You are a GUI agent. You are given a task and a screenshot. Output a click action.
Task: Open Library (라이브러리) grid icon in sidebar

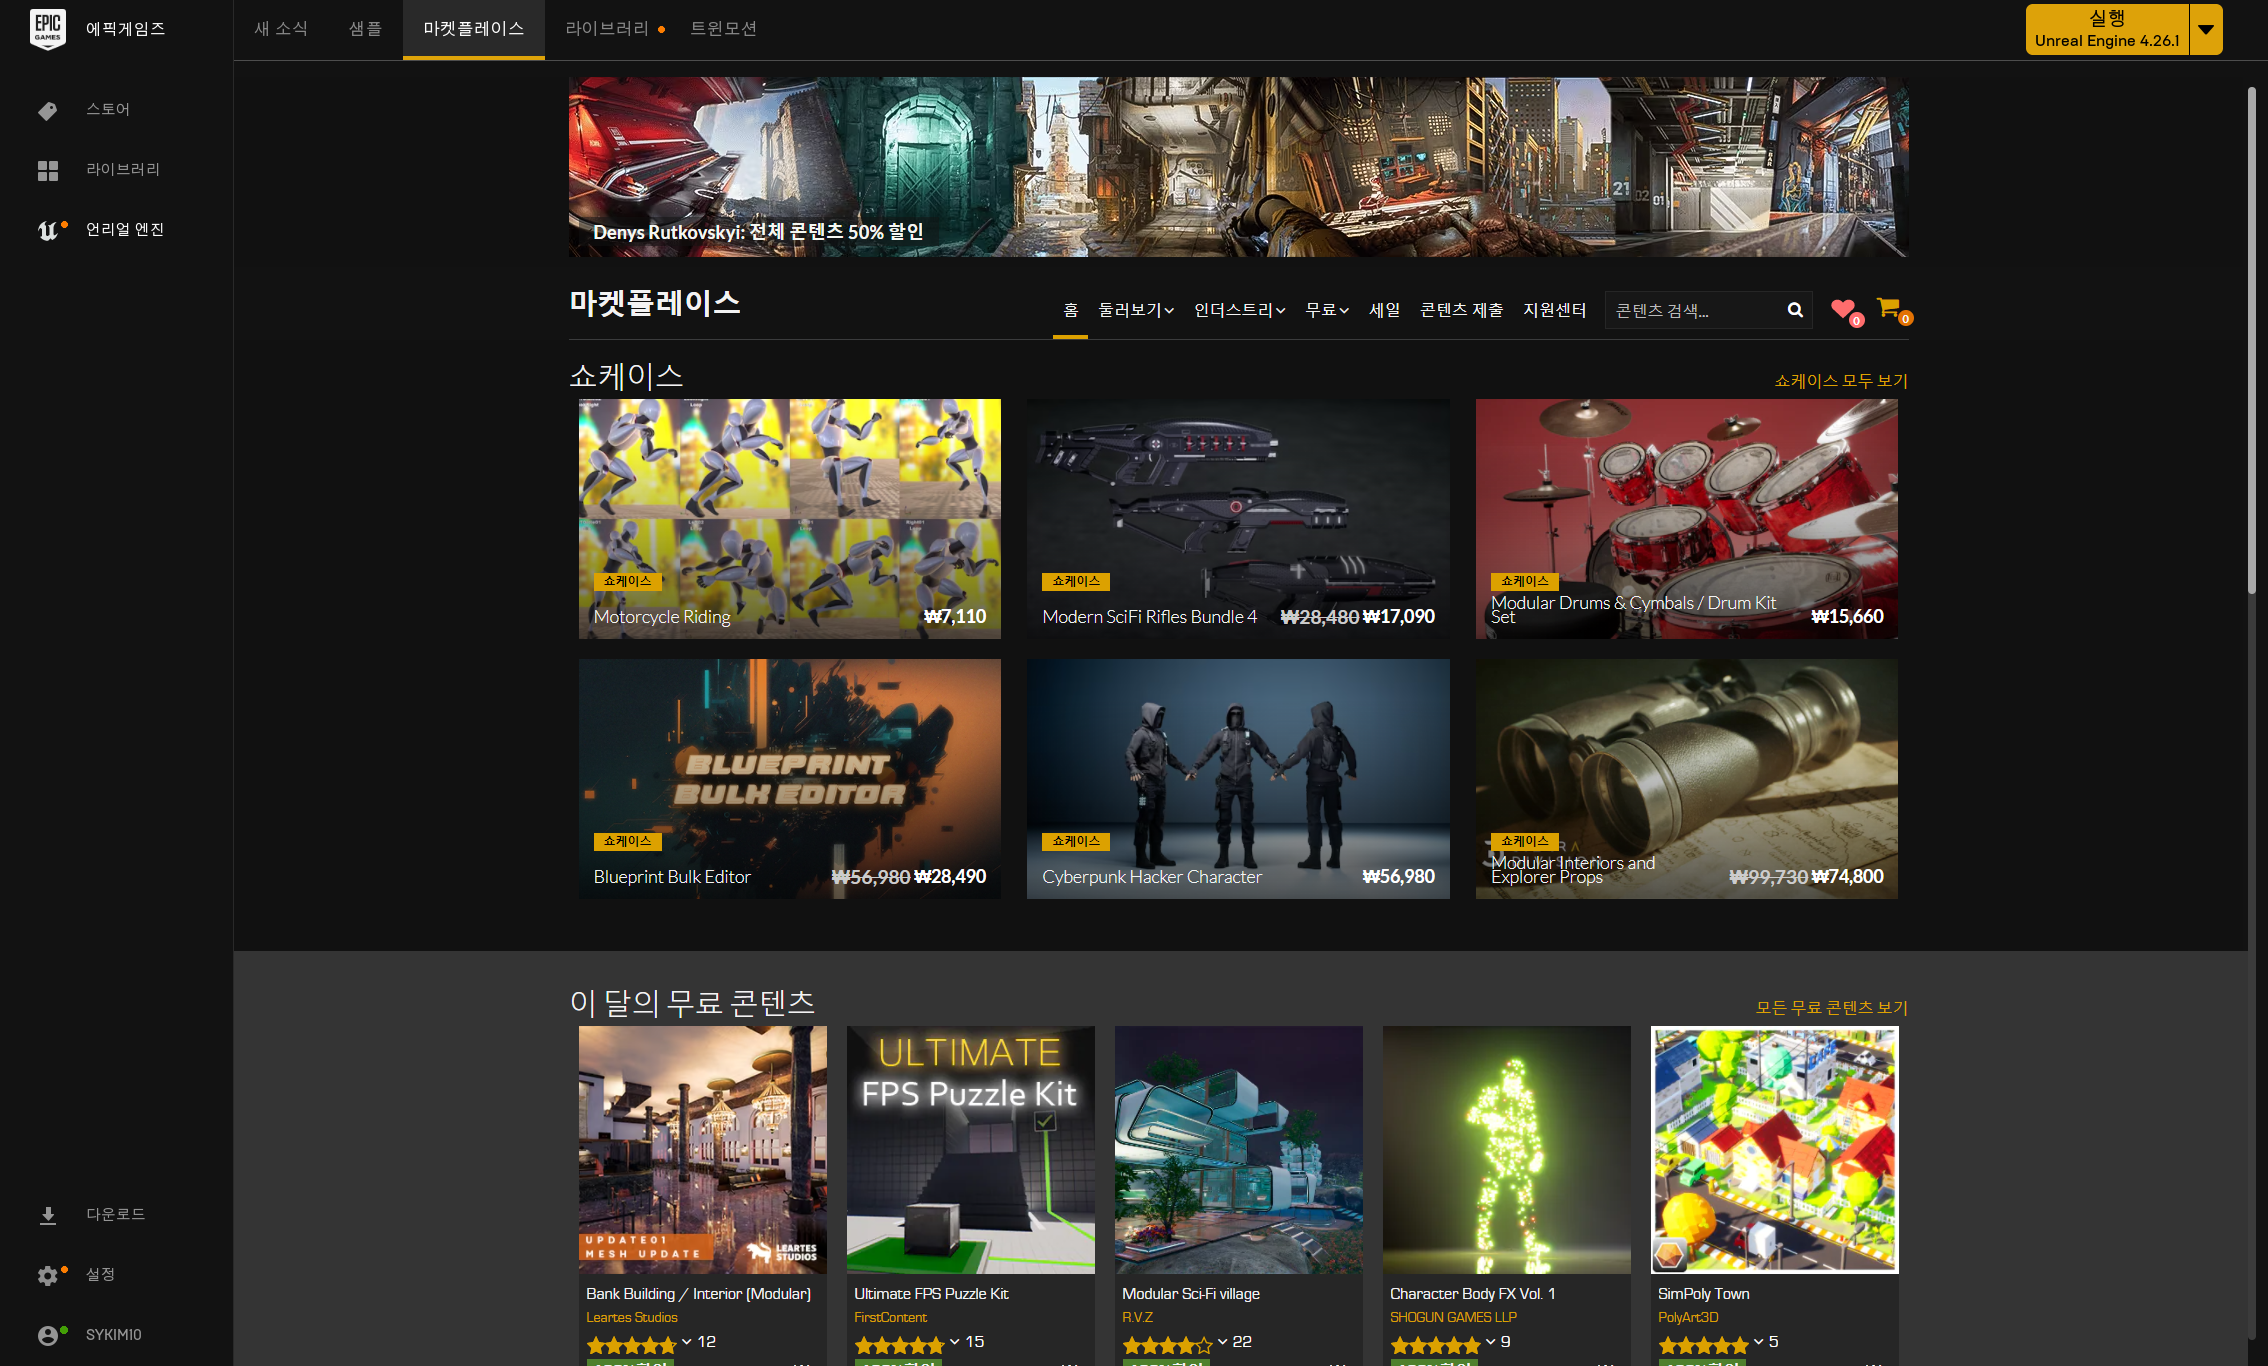[x=47, y=170]
